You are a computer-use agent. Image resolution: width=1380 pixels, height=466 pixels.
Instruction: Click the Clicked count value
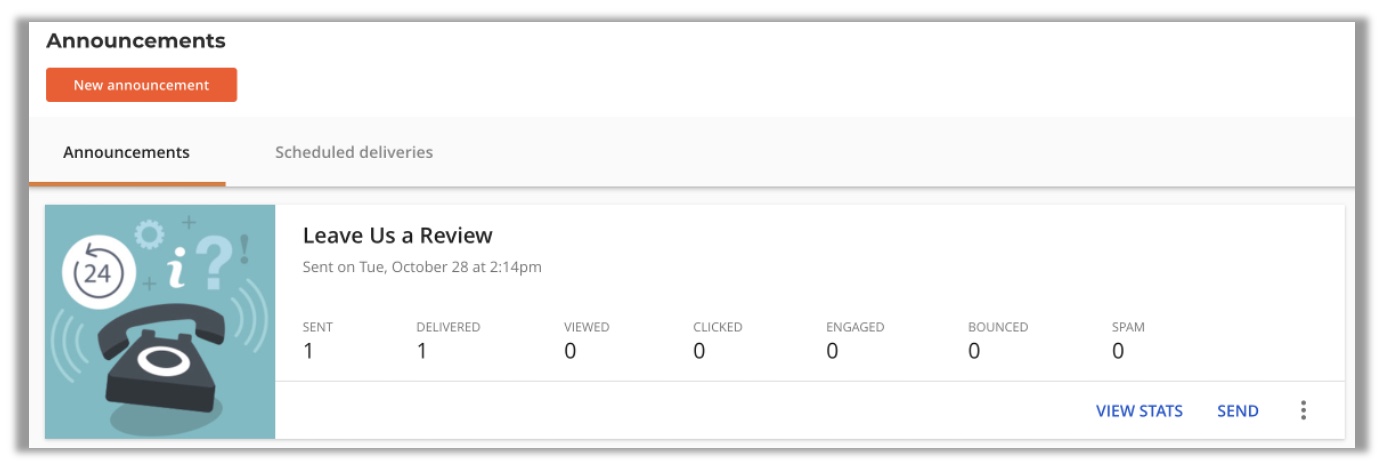pyautogui.click(x=699, y=351)
